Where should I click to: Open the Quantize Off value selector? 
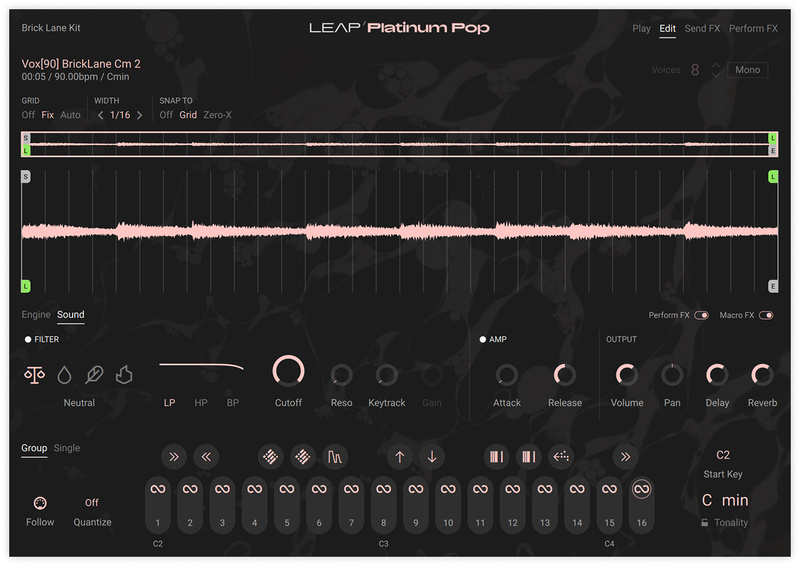click(x=92, y=503)
